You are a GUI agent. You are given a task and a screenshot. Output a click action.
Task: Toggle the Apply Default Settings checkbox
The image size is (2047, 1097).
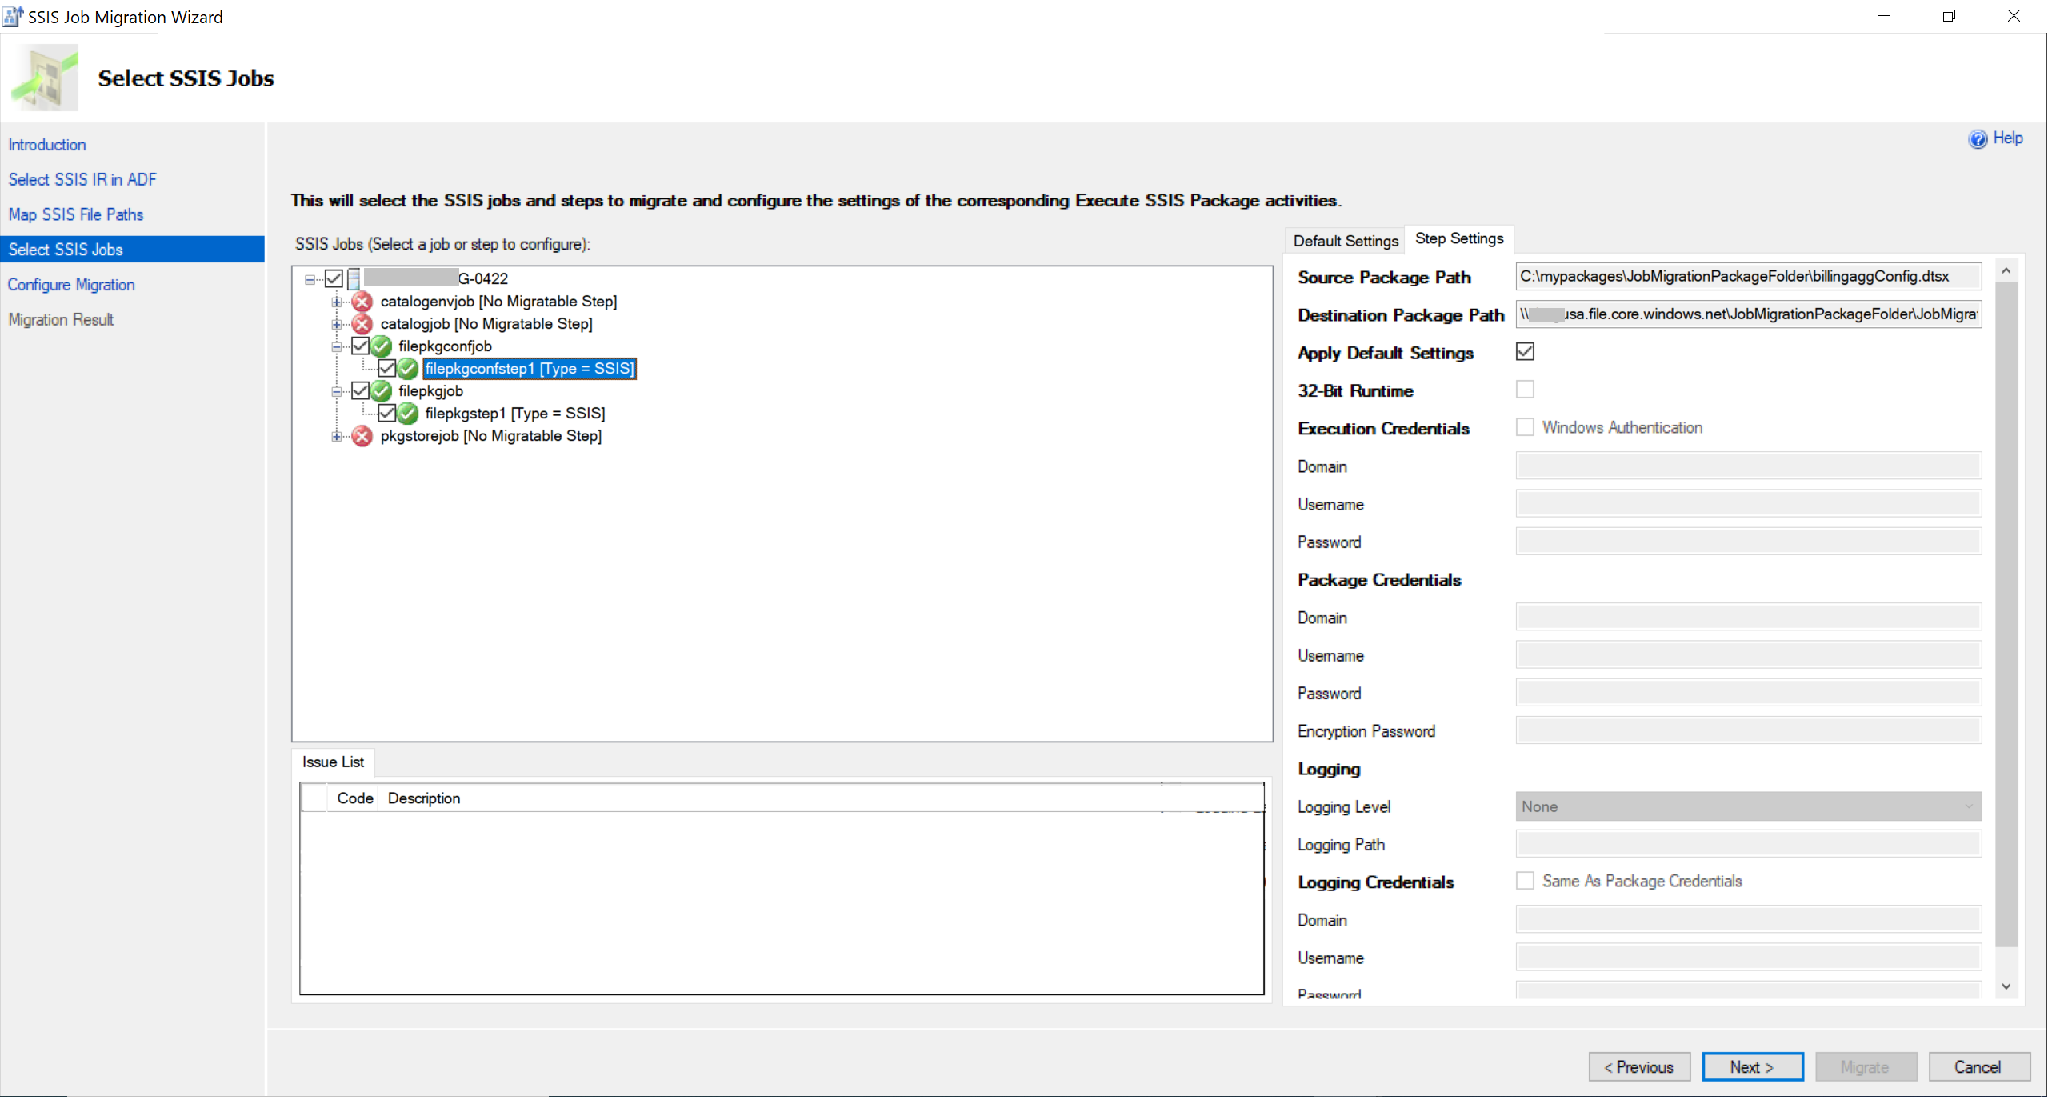coord(1526,352)
